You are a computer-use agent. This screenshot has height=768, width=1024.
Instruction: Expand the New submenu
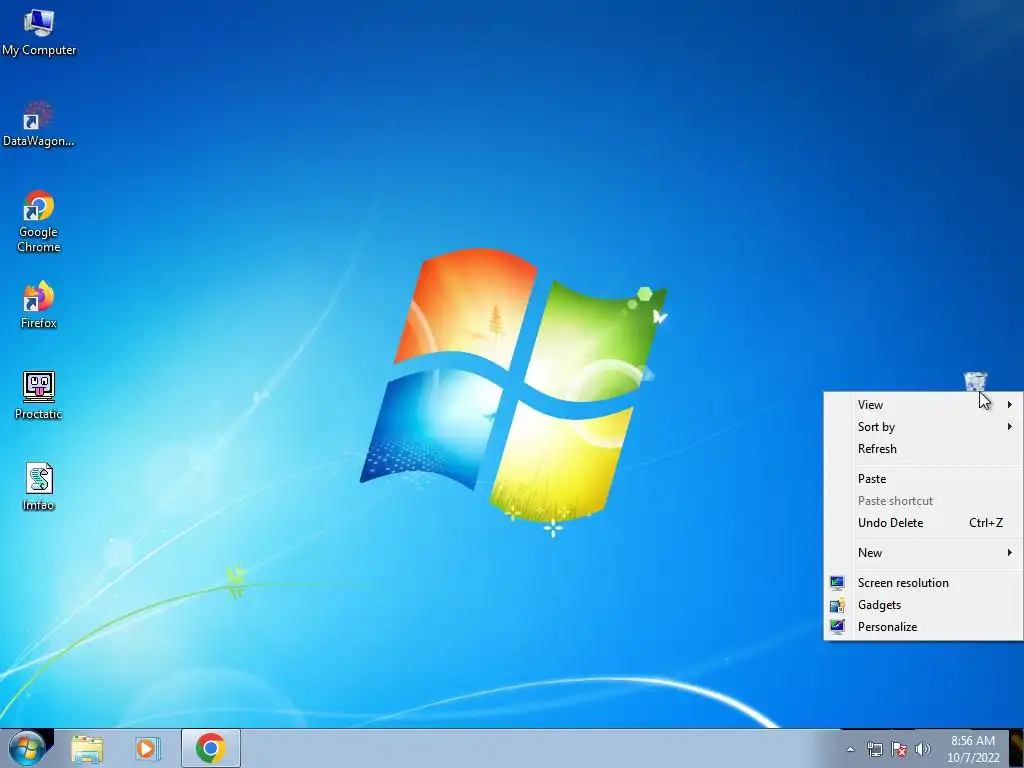923,553
